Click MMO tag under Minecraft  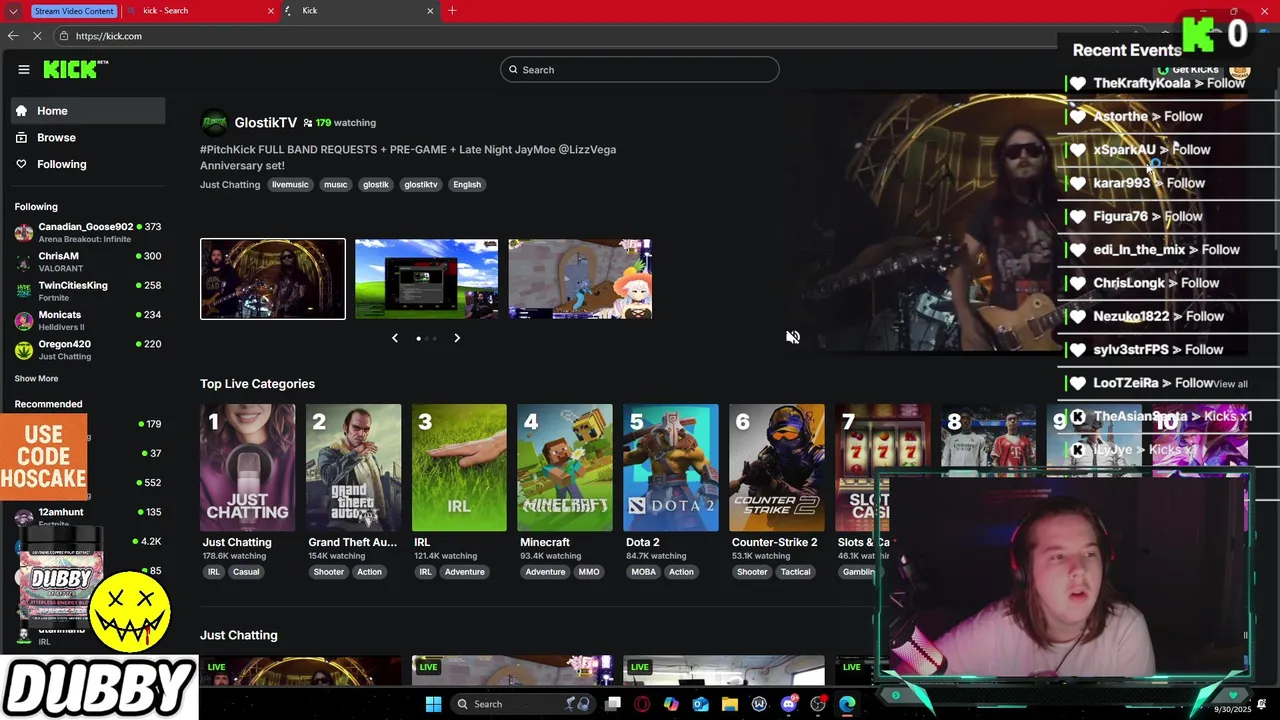tap(589, 572)
